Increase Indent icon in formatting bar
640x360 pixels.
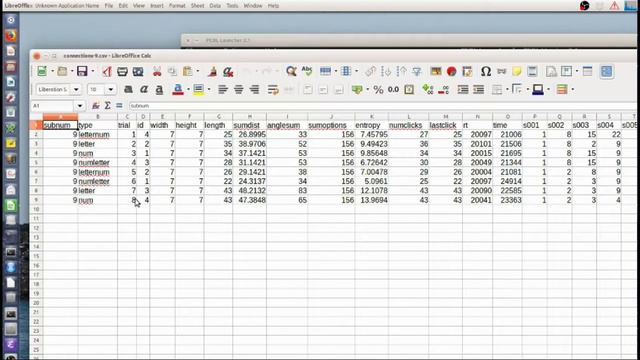coord(463,89)
